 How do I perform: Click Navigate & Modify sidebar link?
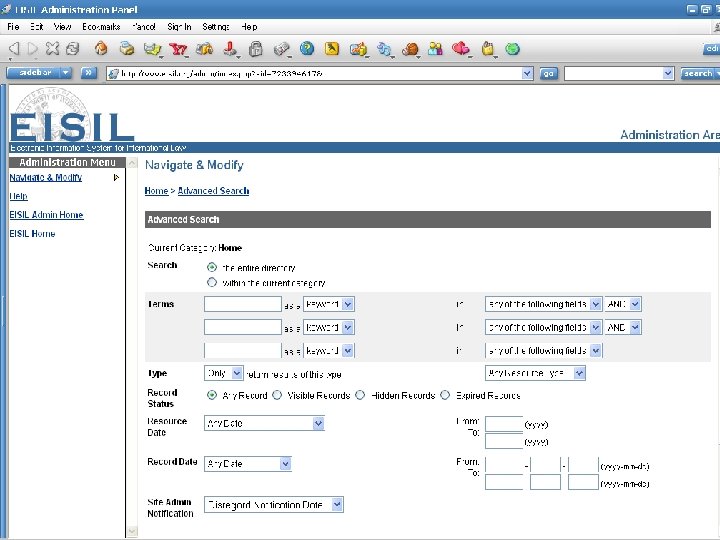[x=45, y=177]
